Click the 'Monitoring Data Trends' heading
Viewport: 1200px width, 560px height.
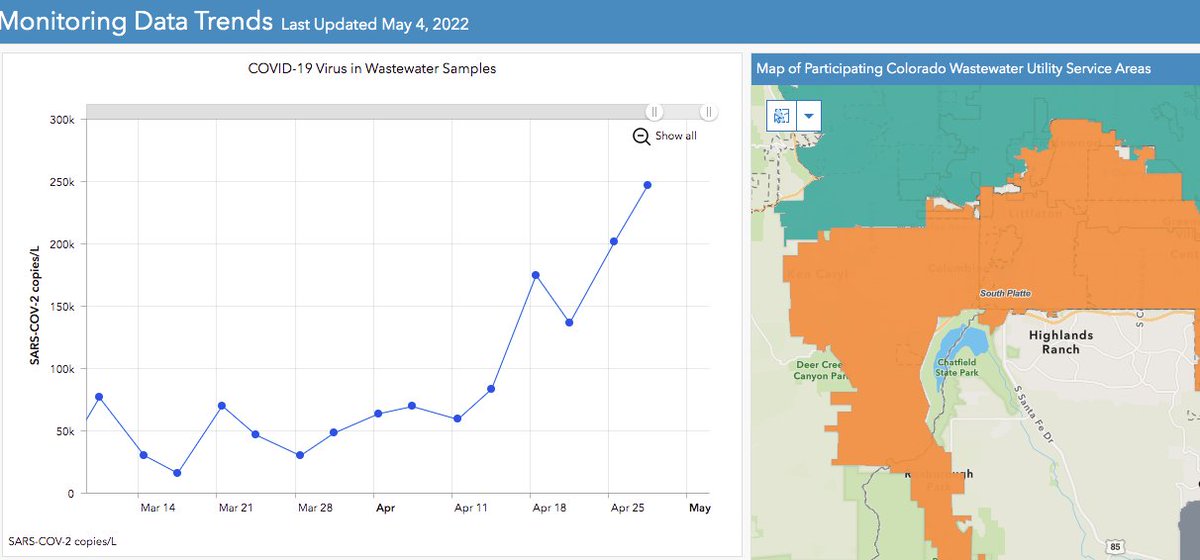point(136,19)
